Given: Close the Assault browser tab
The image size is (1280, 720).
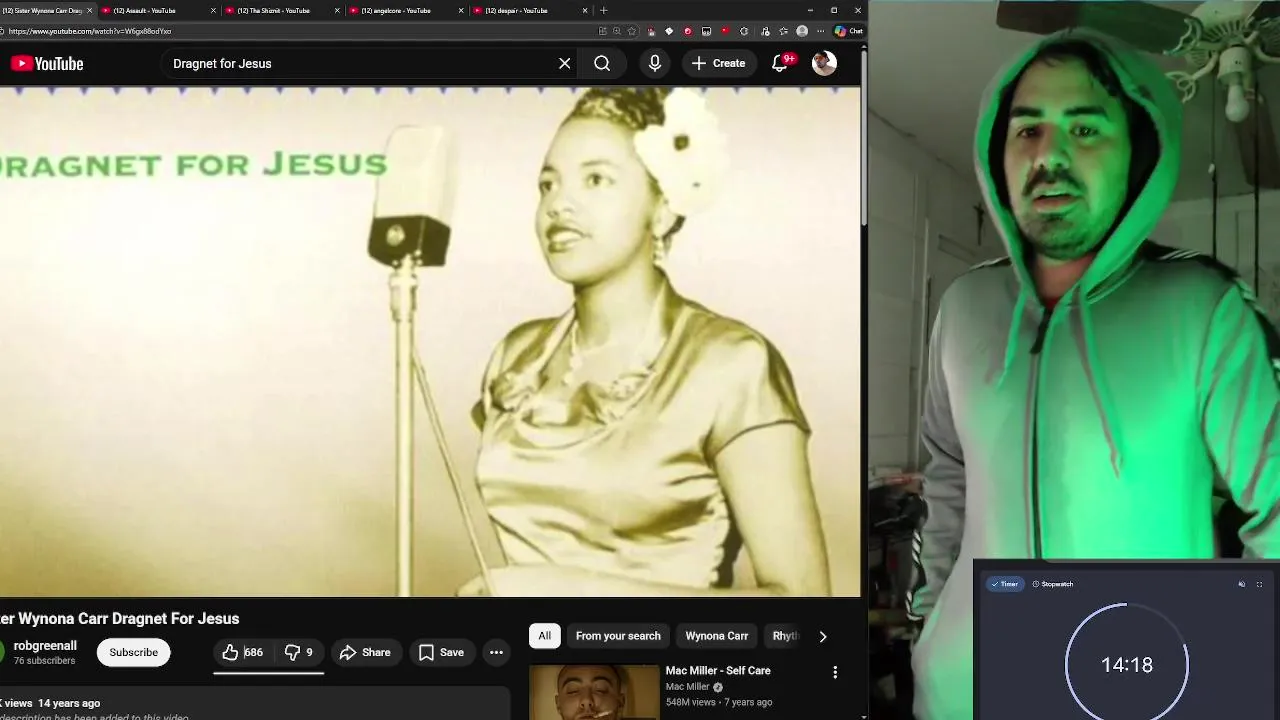Looking at the screenshot, I should point(213,10).
